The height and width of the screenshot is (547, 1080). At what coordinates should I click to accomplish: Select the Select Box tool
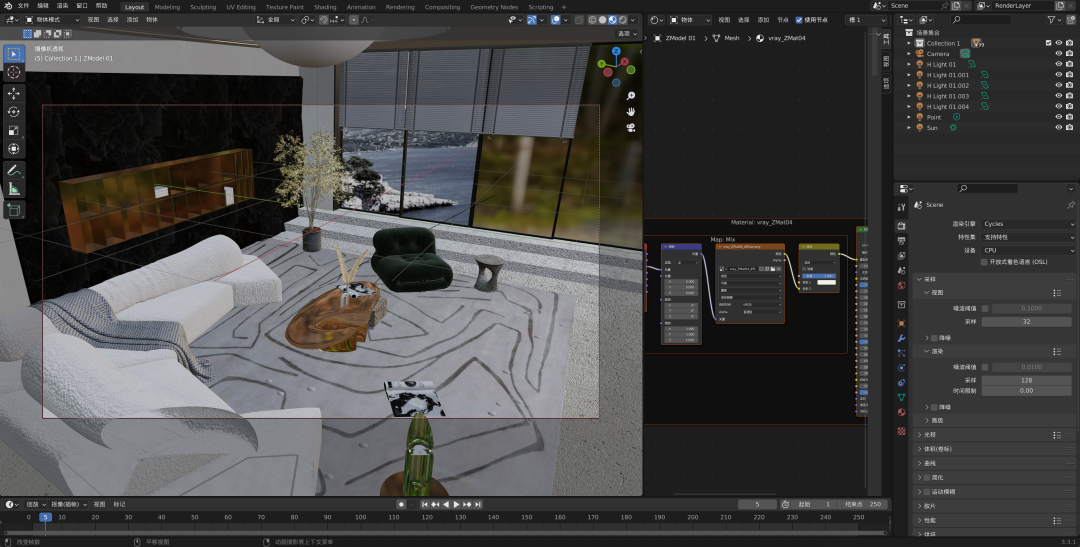(14, 54)
